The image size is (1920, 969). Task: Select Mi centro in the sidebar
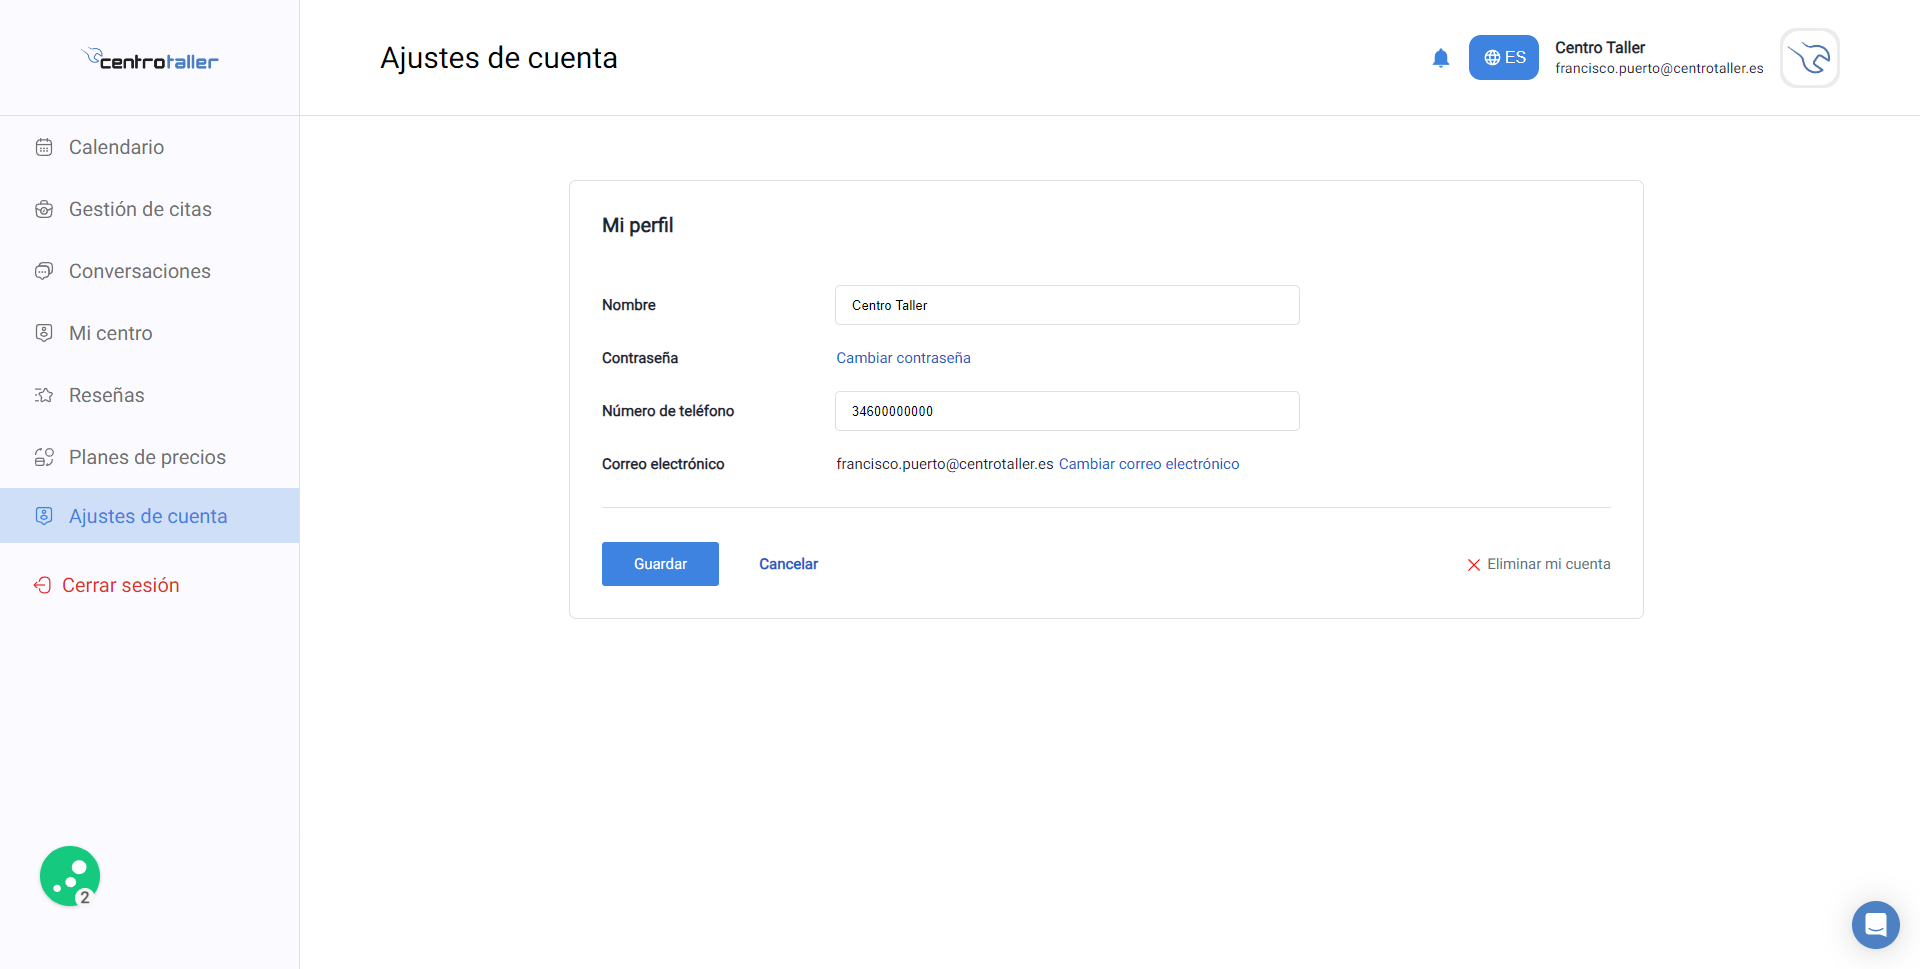tap(110, 332)
